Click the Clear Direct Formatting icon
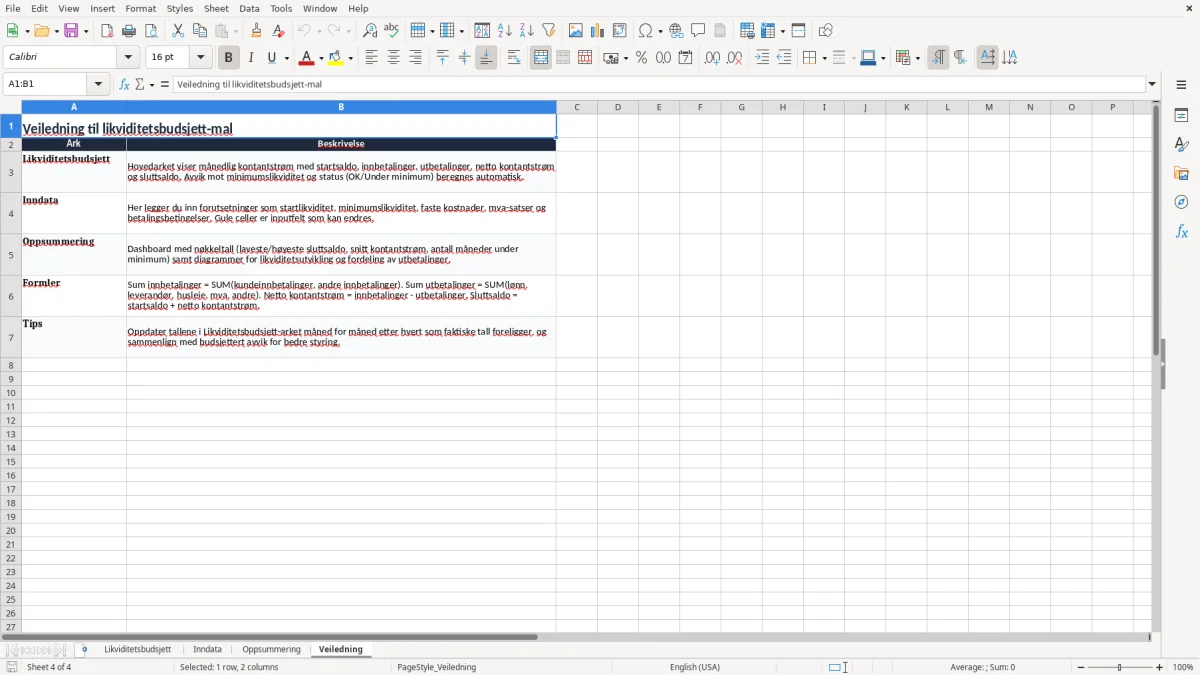 point(278,31)
